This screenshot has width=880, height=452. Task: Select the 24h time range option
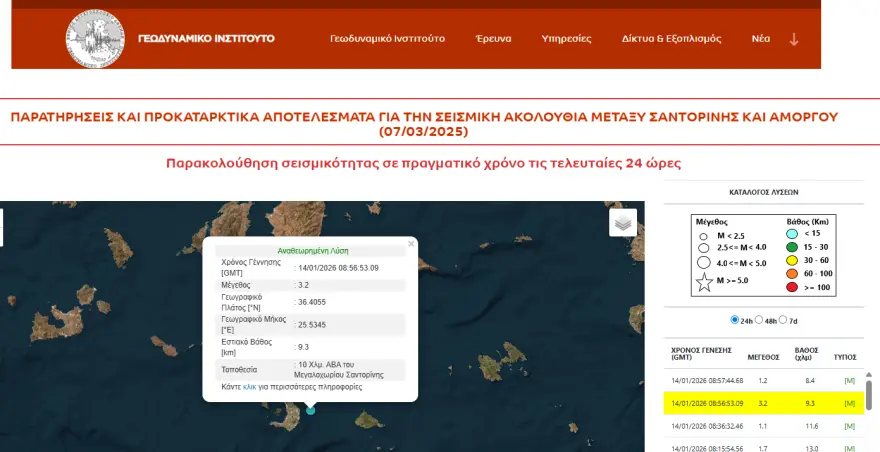click(x=735, y=320)
